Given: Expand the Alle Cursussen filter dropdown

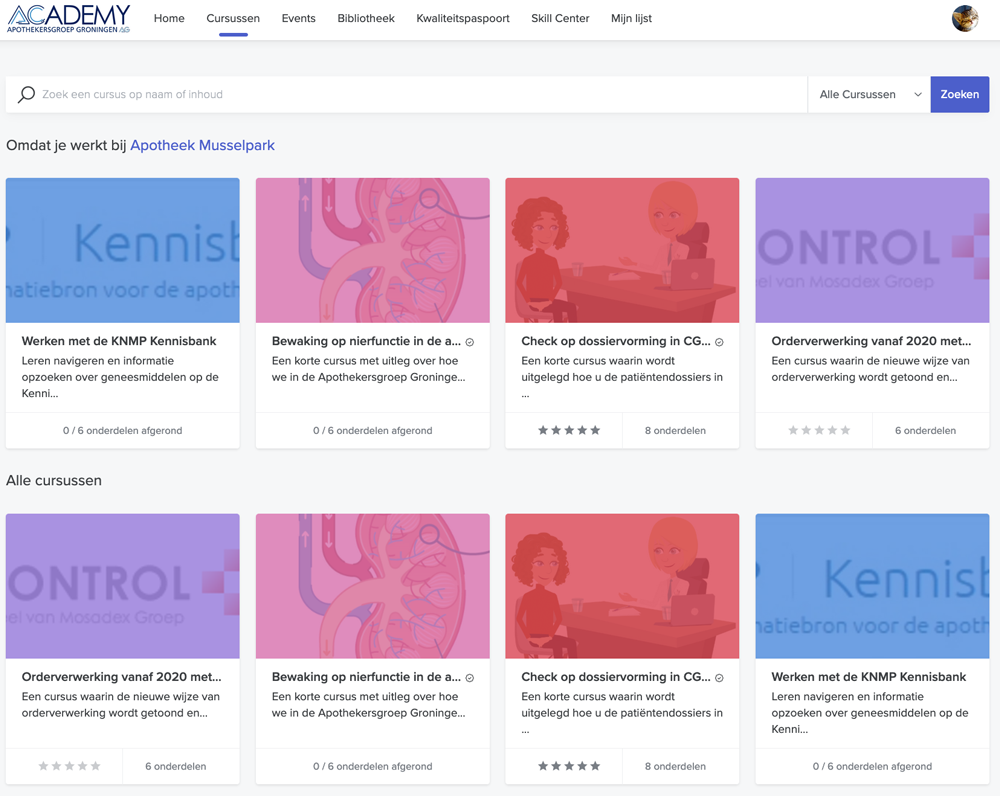Looking at the screenshot, I should click(x=869, y=94).
